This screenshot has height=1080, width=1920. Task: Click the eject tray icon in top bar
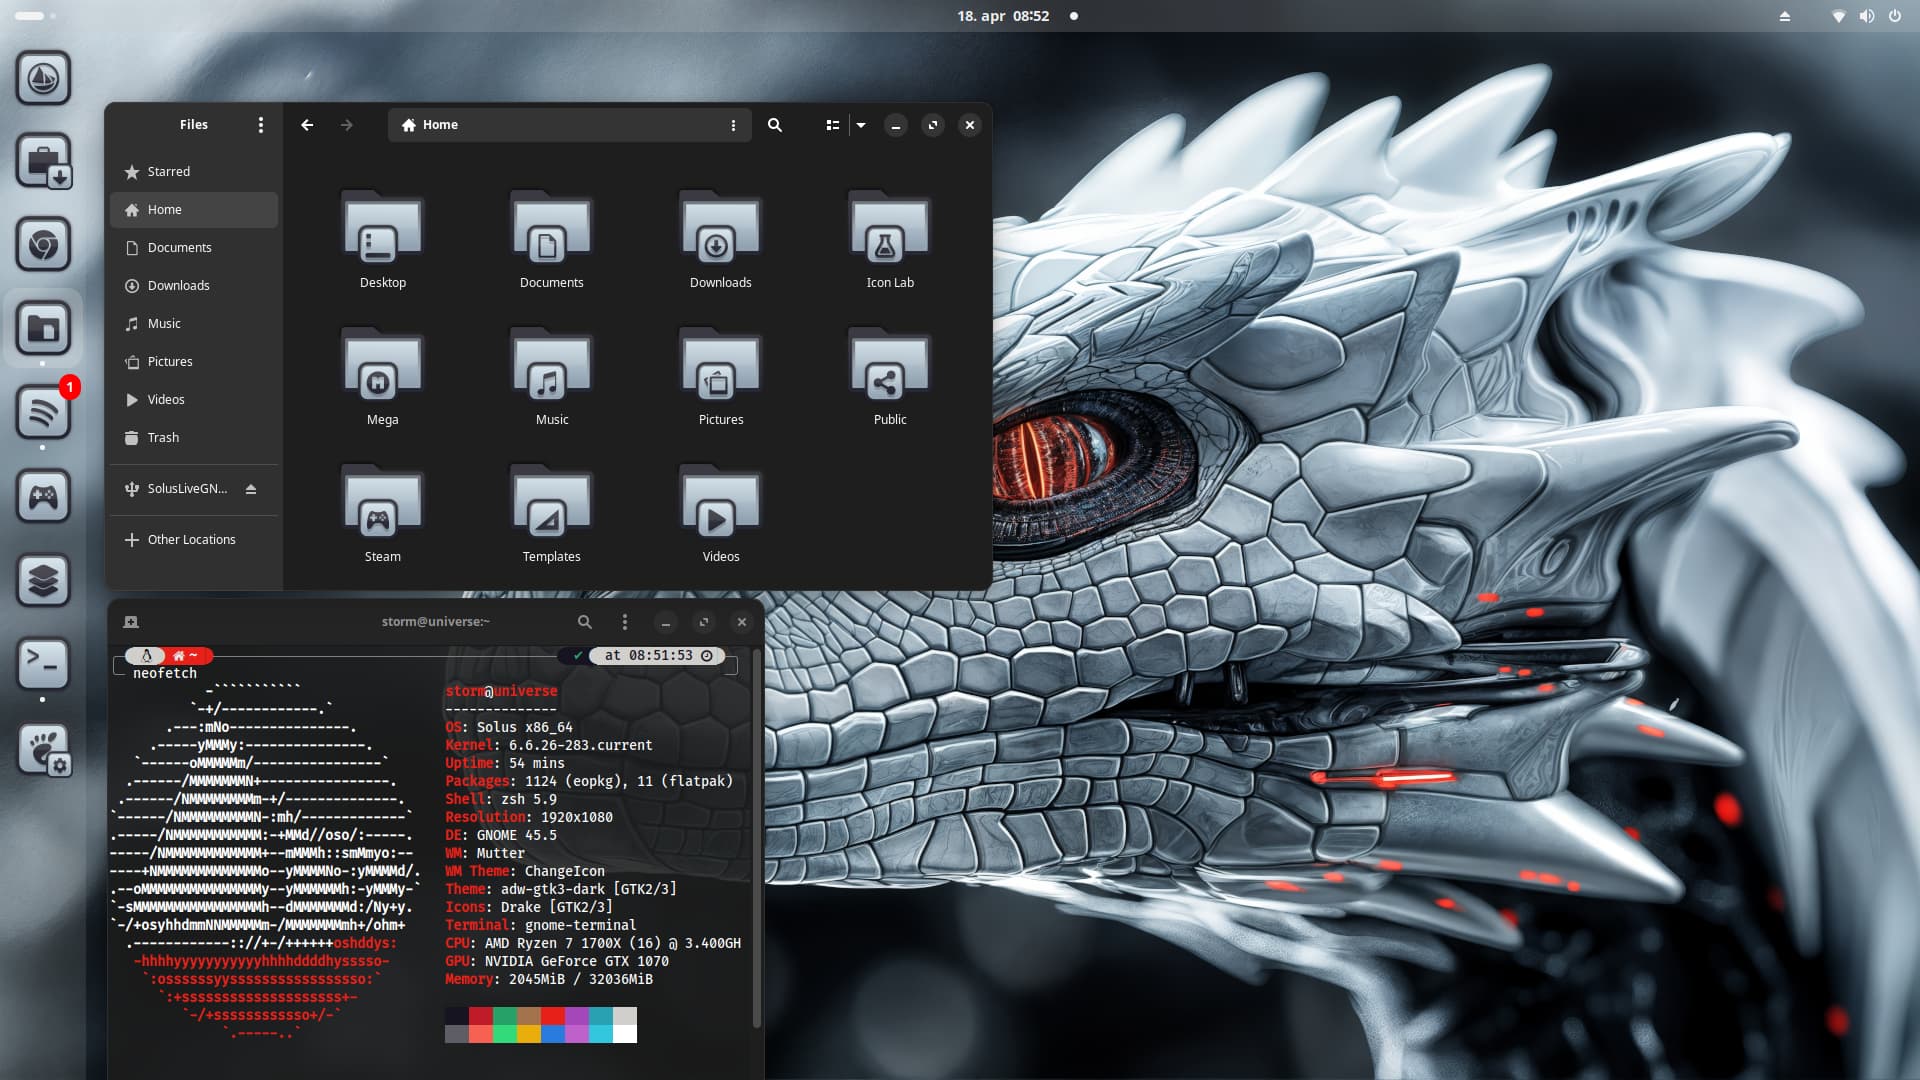click(x=1784, y=16)
